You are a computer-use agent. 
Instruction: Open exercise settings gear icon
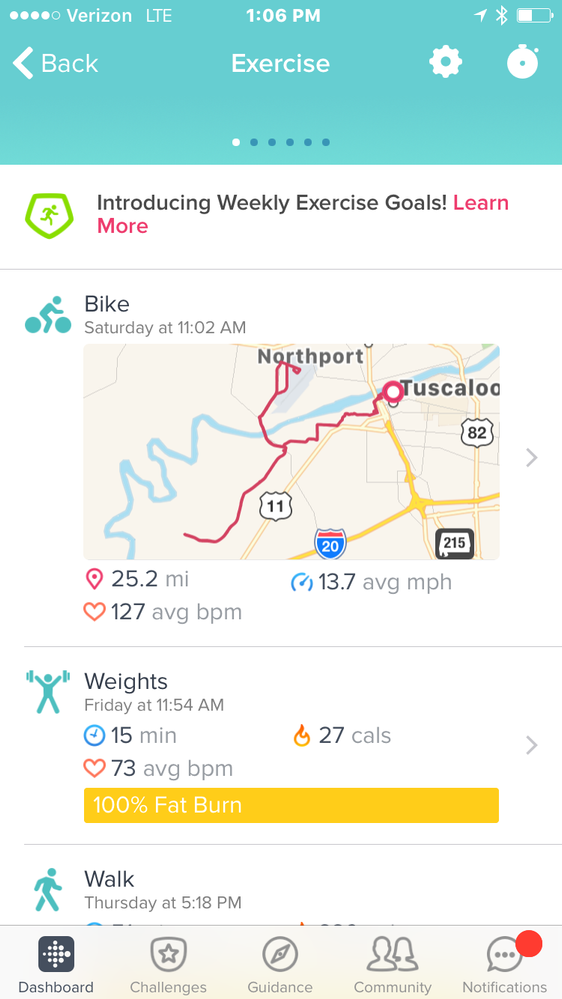pos(445,62)
